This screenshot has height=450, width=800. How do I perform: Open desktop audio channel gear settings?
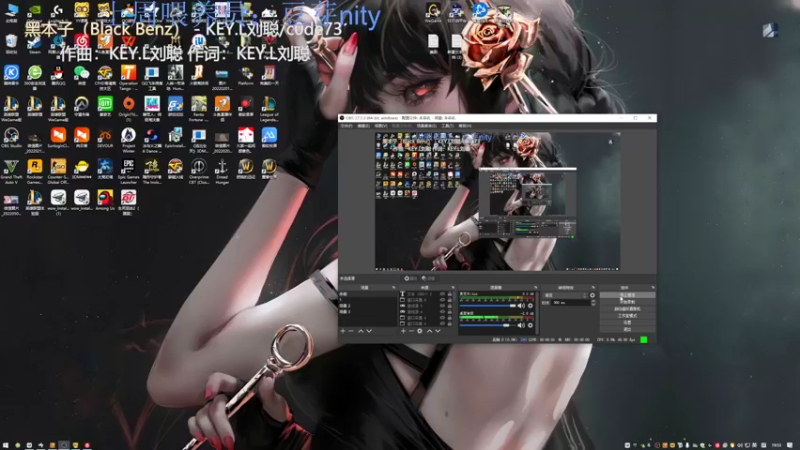pyautogui.click(x=530, y=325)
